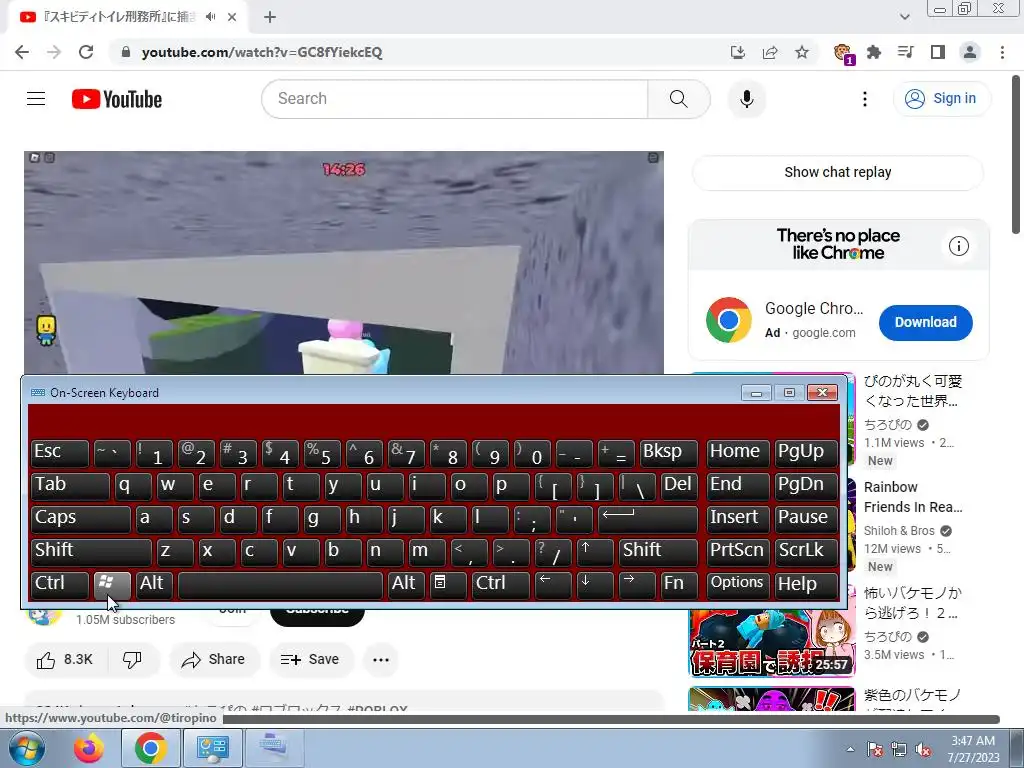Open On-Screen Keyboard from taskbar
Screen dimensions: 1024x768
[273, 748]
